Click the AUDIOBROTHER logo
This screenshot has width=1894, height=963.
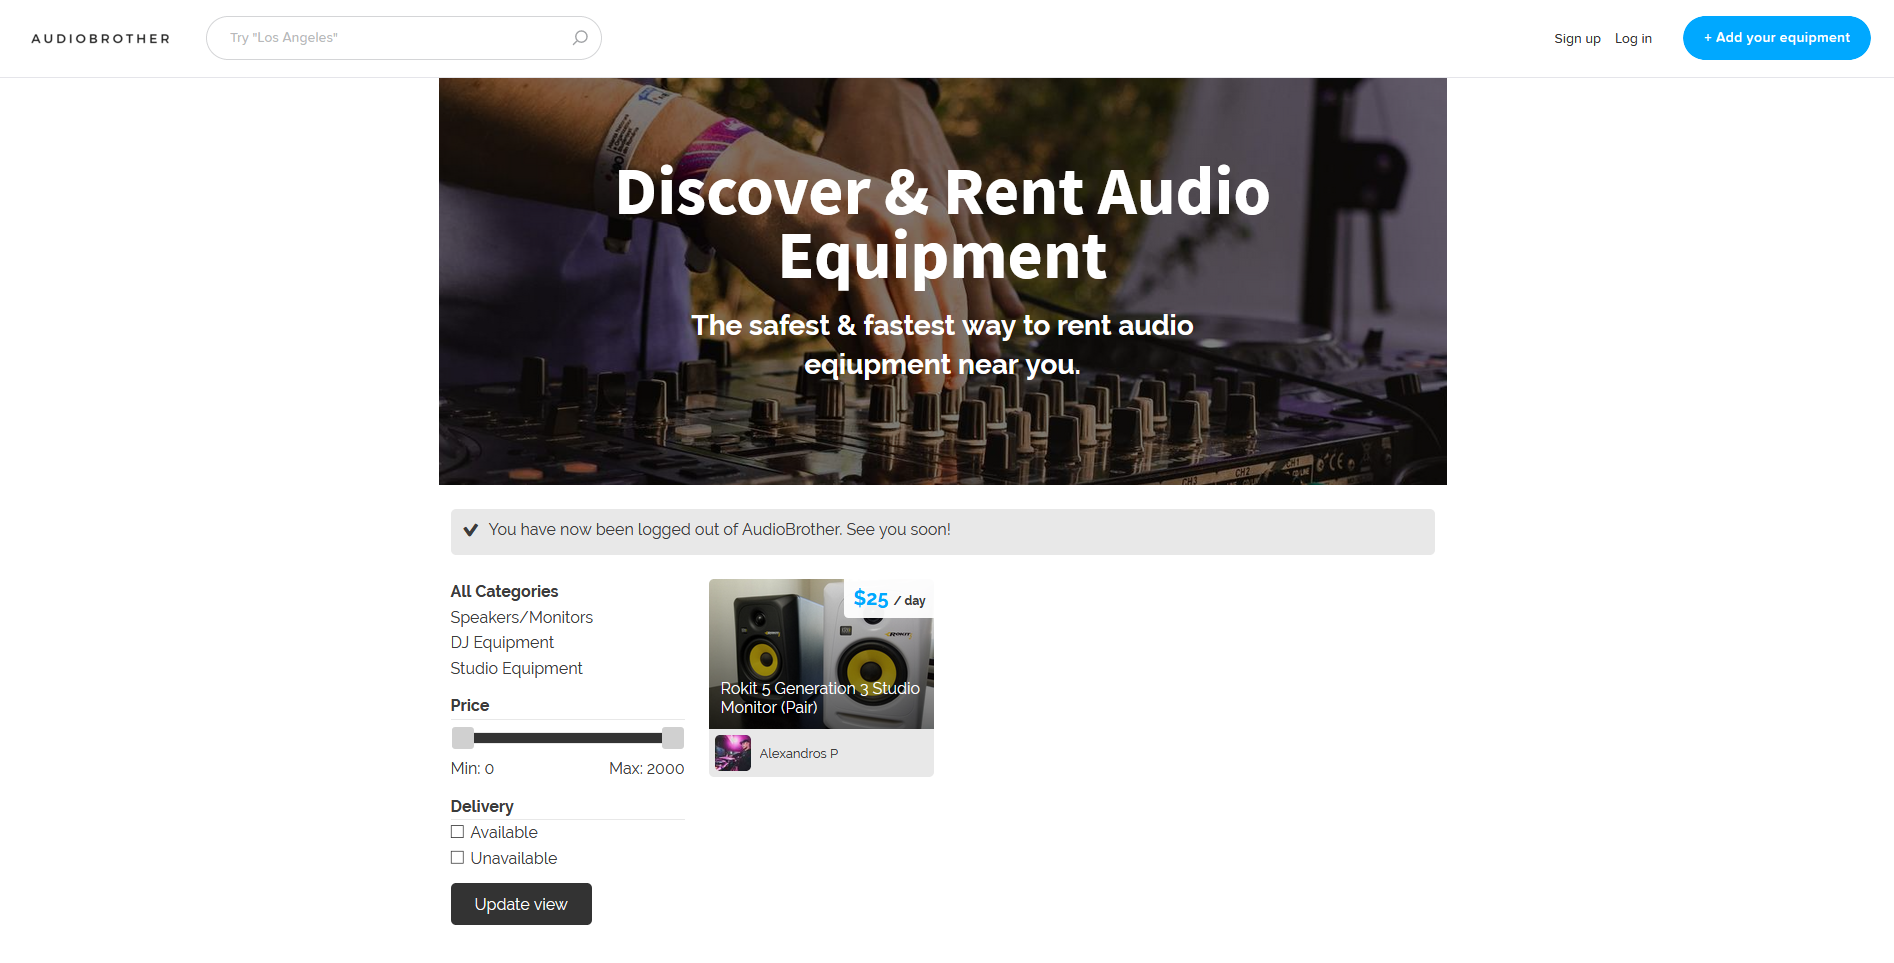coord(100,38)
